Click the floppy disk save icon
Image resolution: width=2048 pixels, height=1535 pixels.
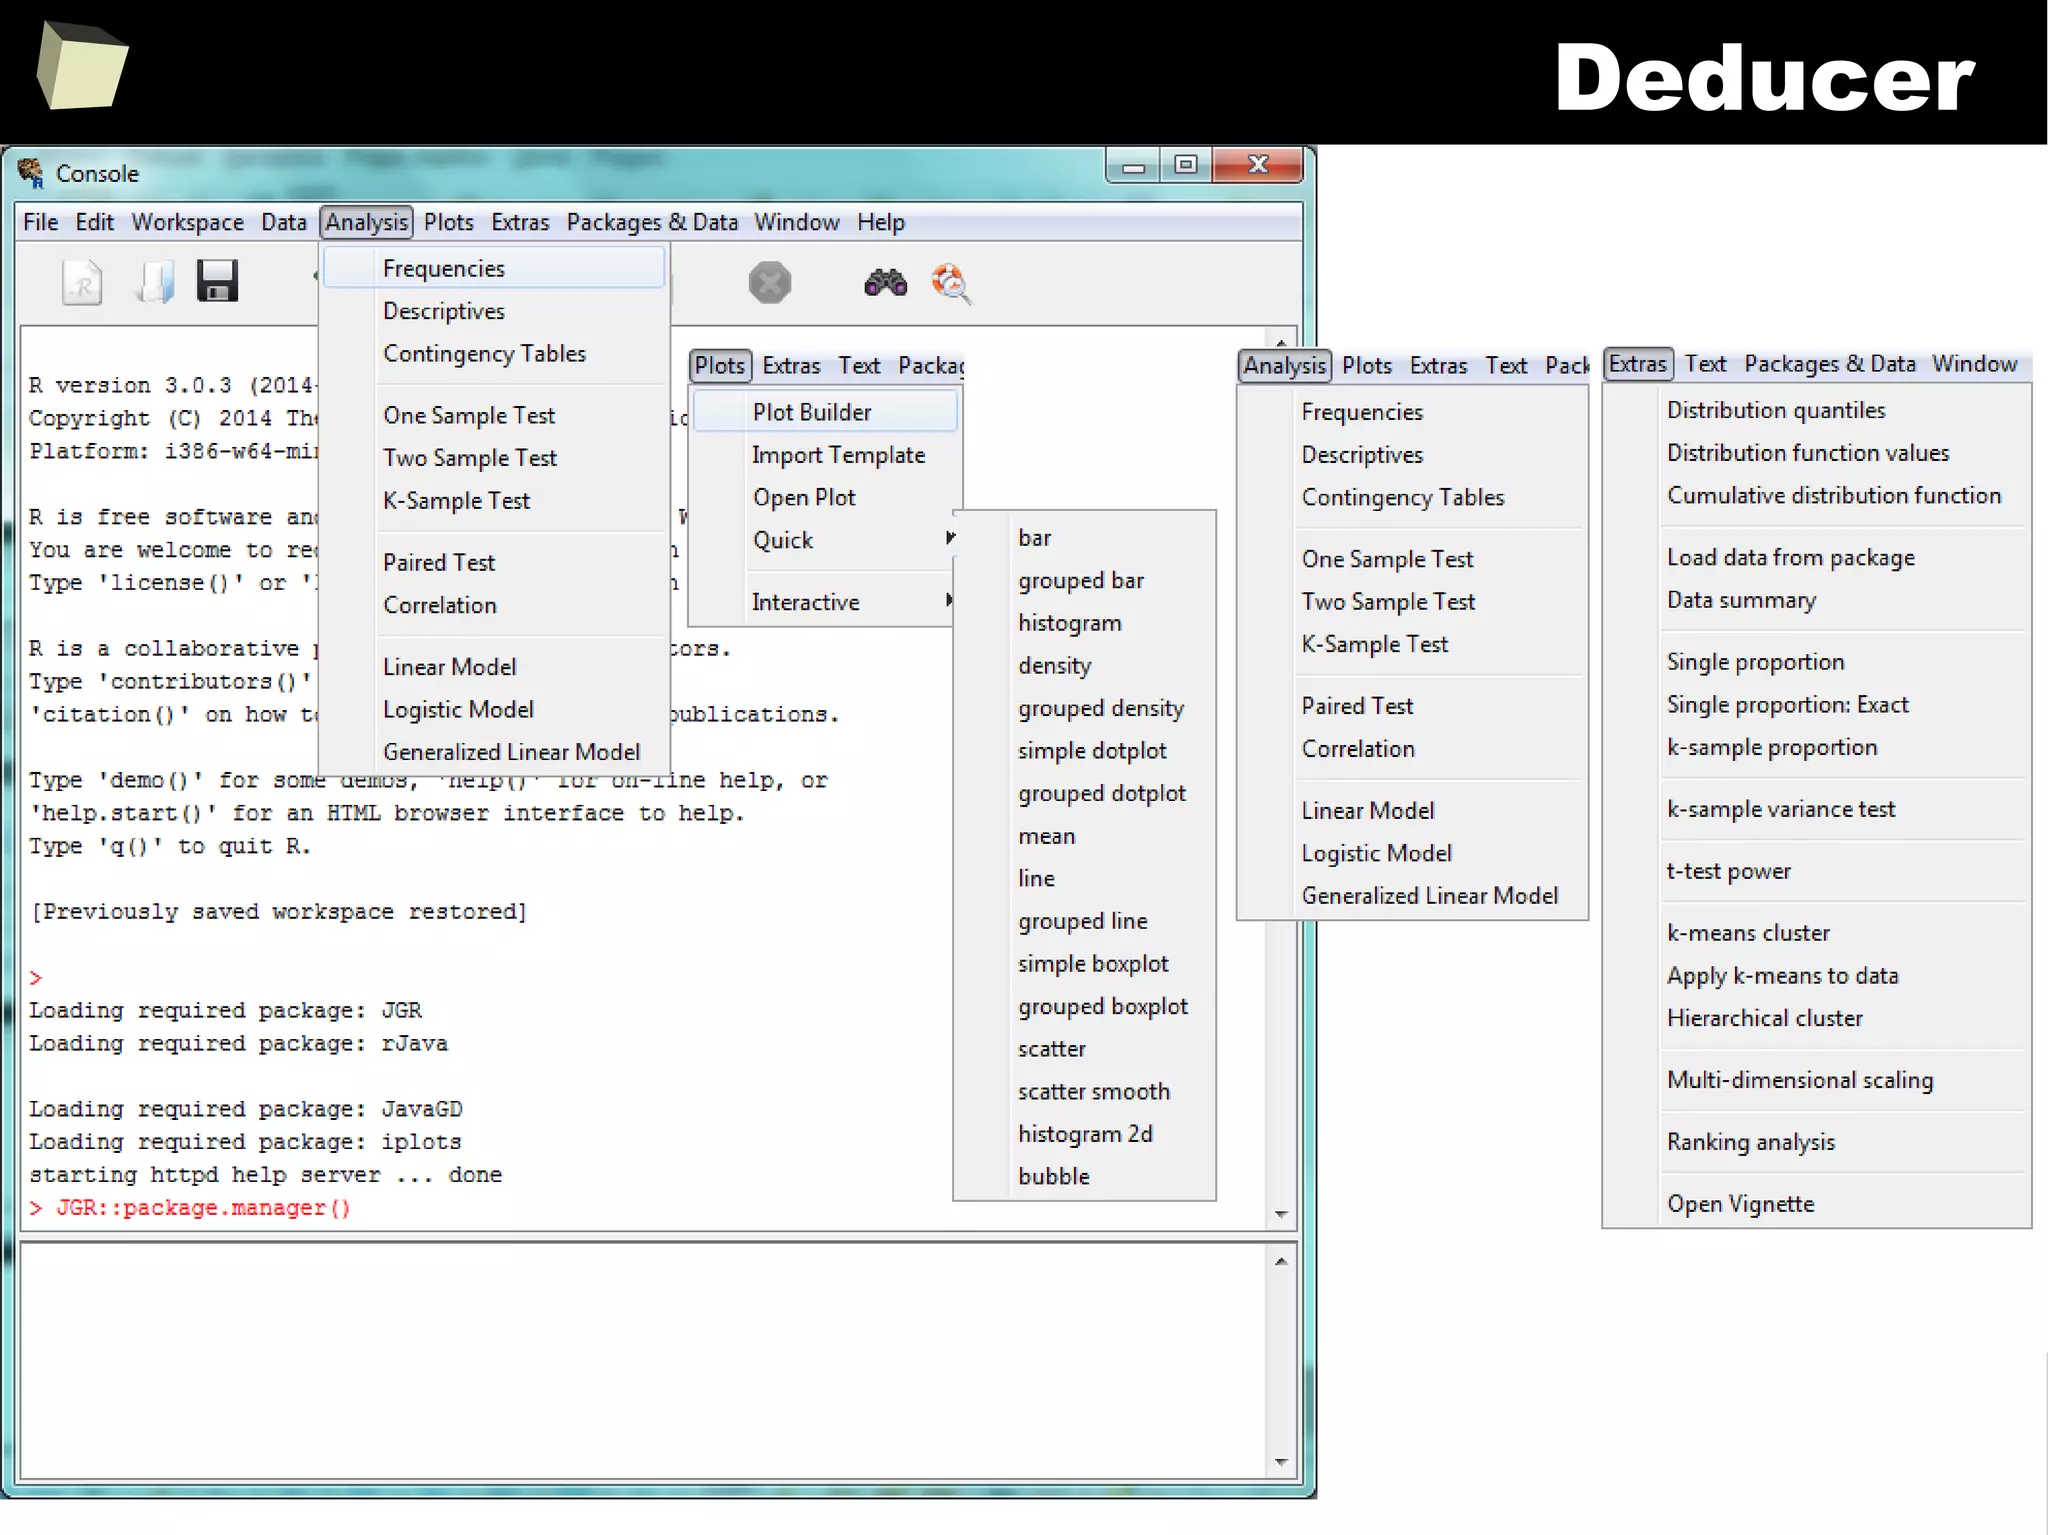coord(217,281)
